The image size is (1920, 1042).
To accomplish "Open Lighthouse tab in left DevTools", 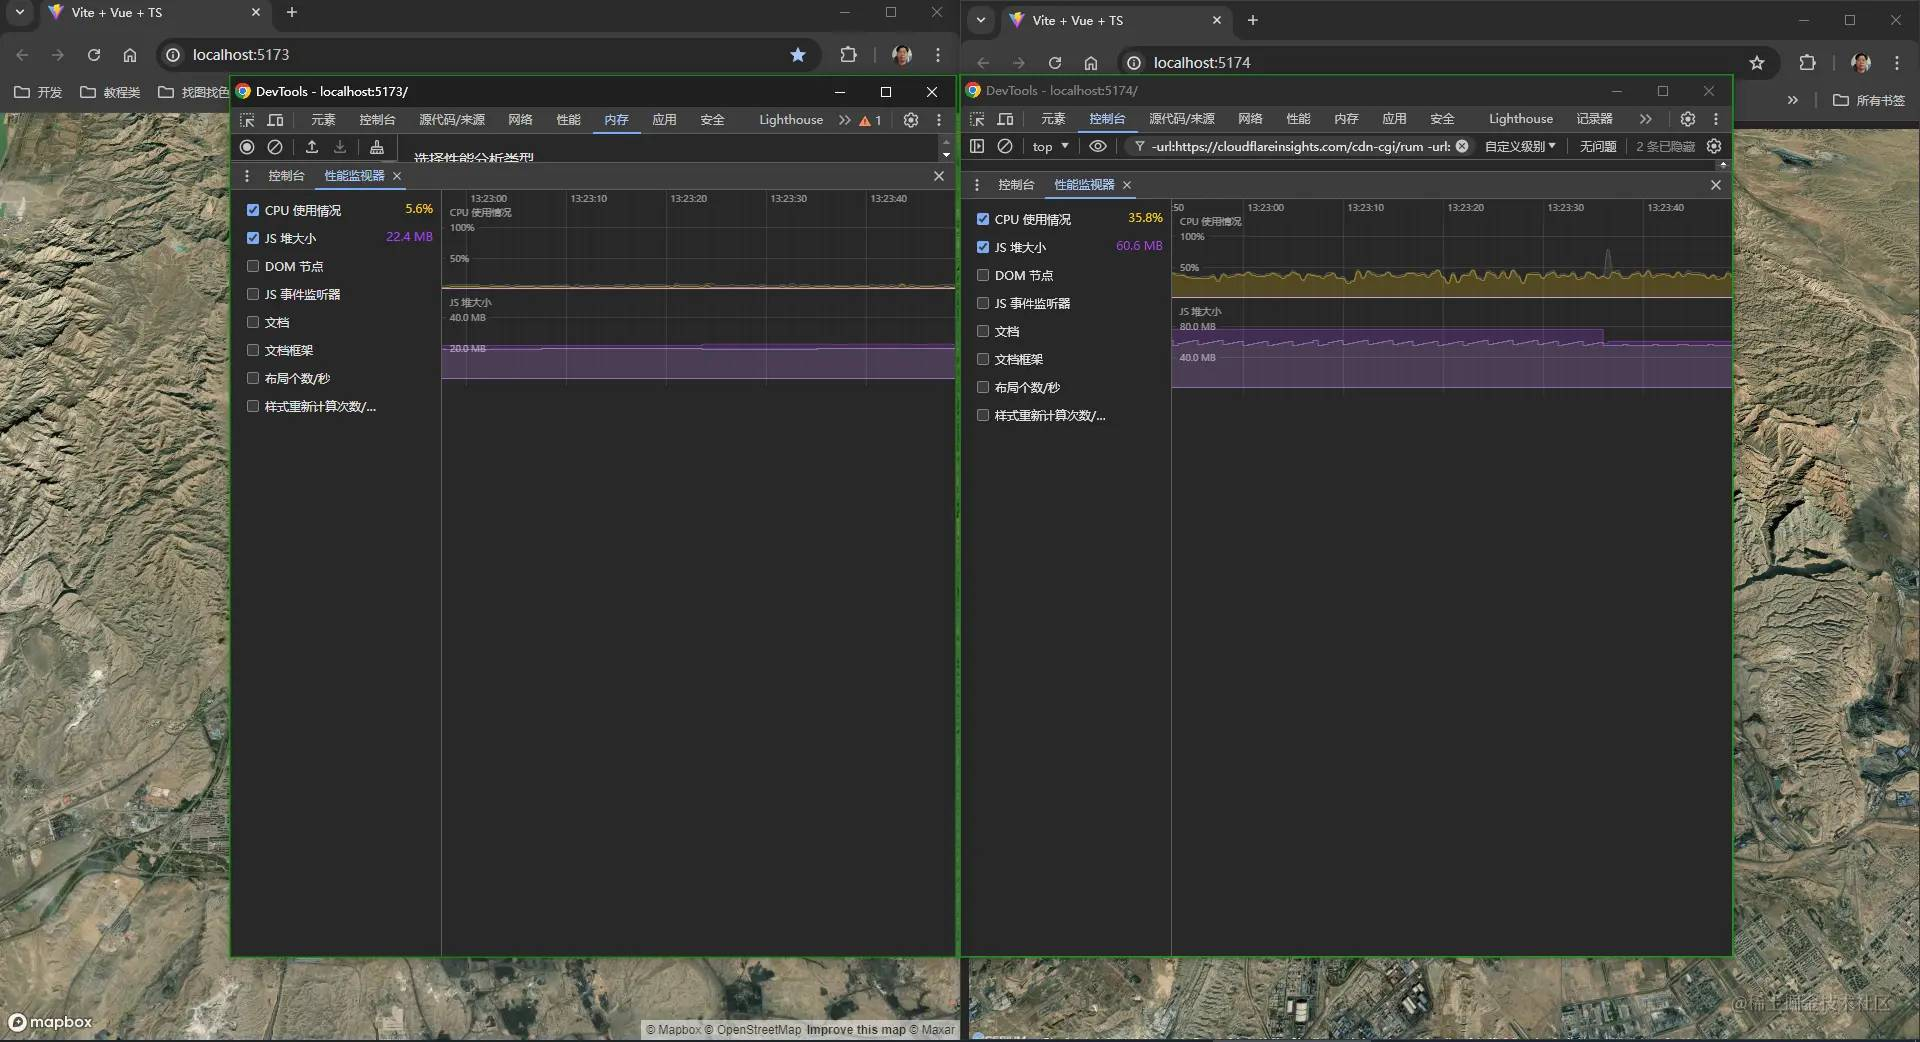I will click(791, 120).
